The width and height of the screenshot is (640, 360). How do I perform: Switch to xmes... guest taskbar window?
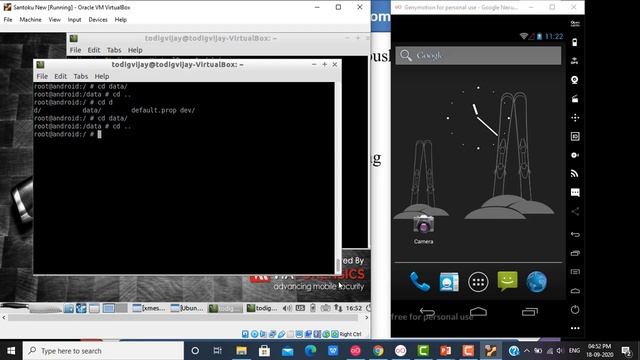149,308
